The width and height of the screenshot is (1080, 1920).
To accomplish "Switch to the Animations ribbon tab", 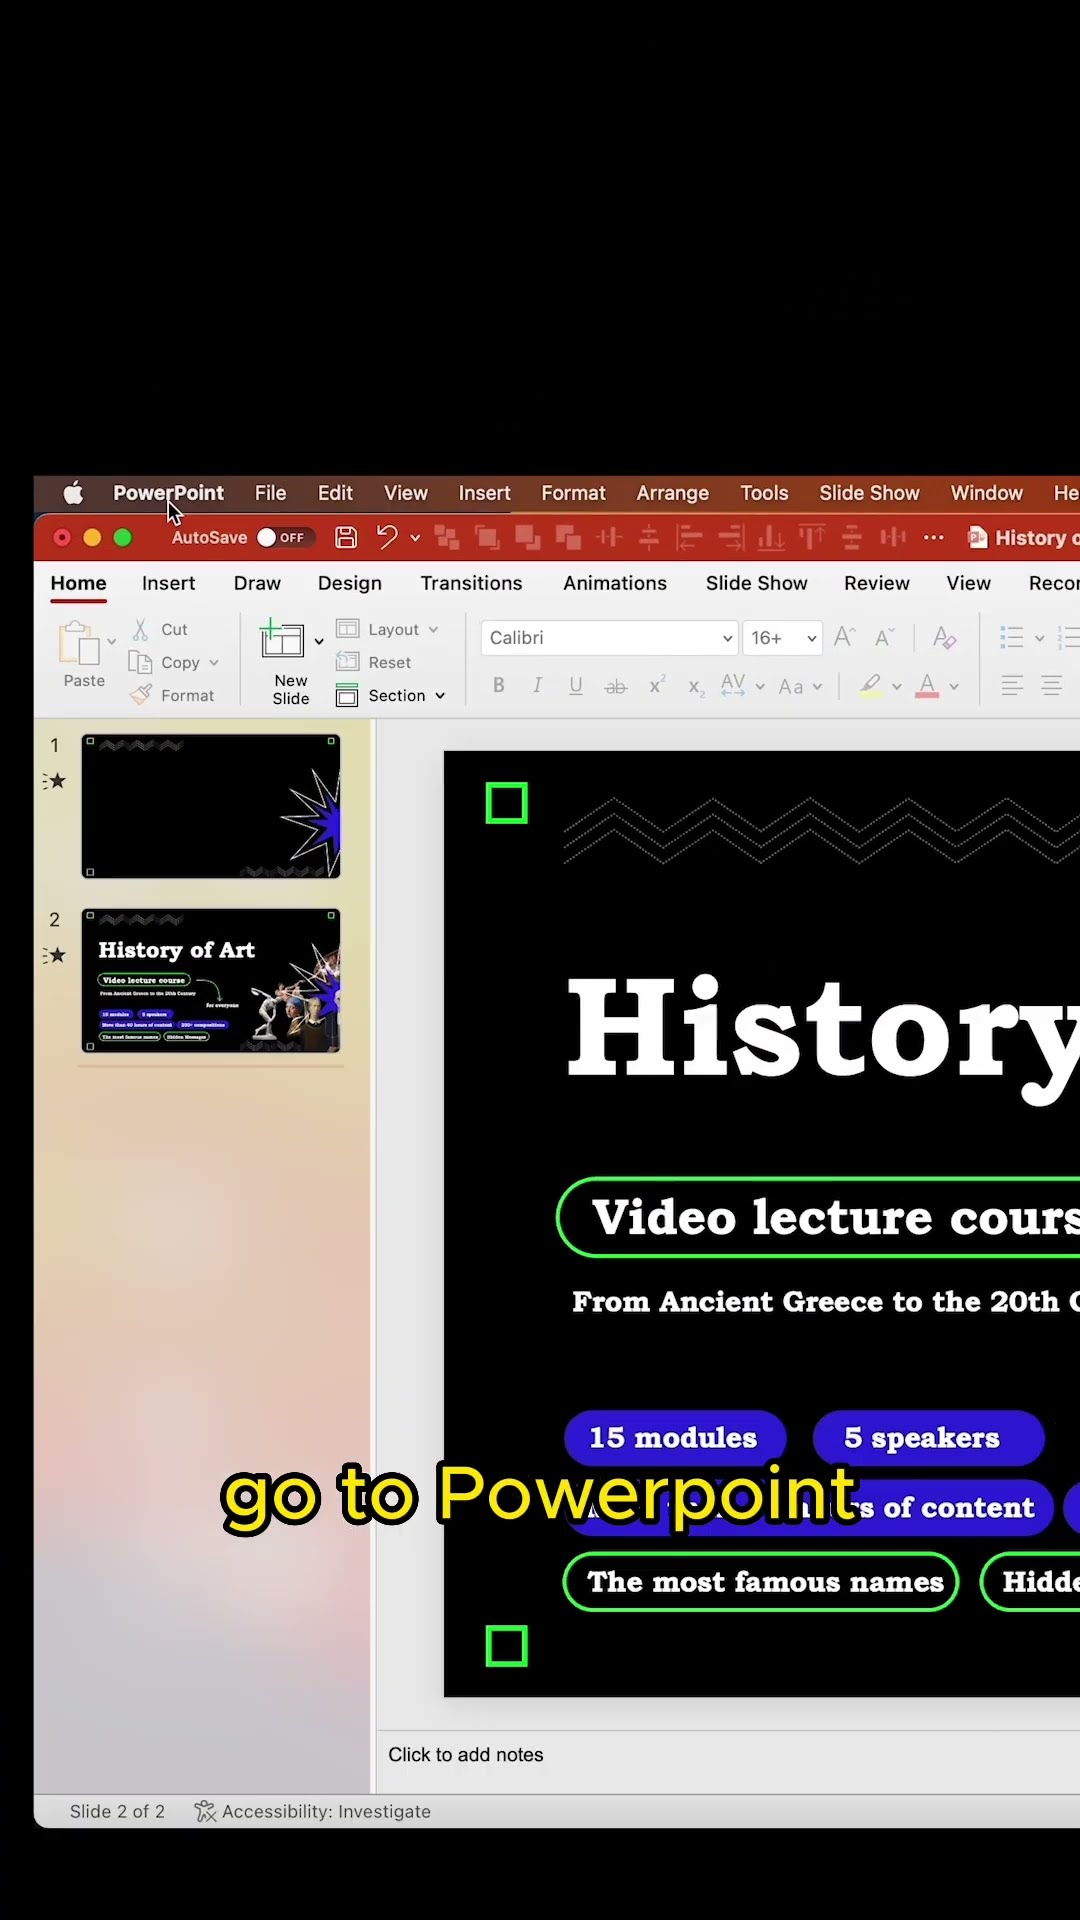I will pyautogui.click(x=614, y=583).
